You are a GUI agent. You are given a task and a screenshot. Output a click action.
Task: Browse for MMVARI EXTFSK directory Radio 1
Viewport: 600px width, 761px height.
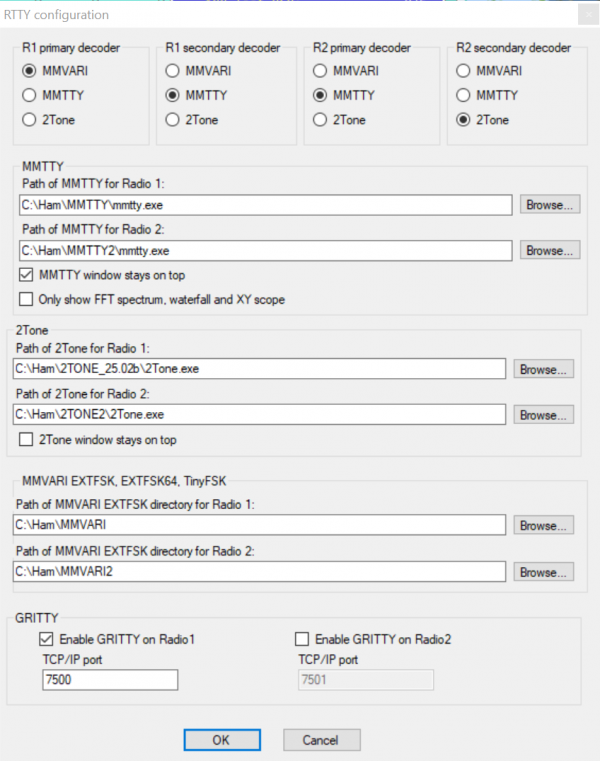[x=543, y=525]
